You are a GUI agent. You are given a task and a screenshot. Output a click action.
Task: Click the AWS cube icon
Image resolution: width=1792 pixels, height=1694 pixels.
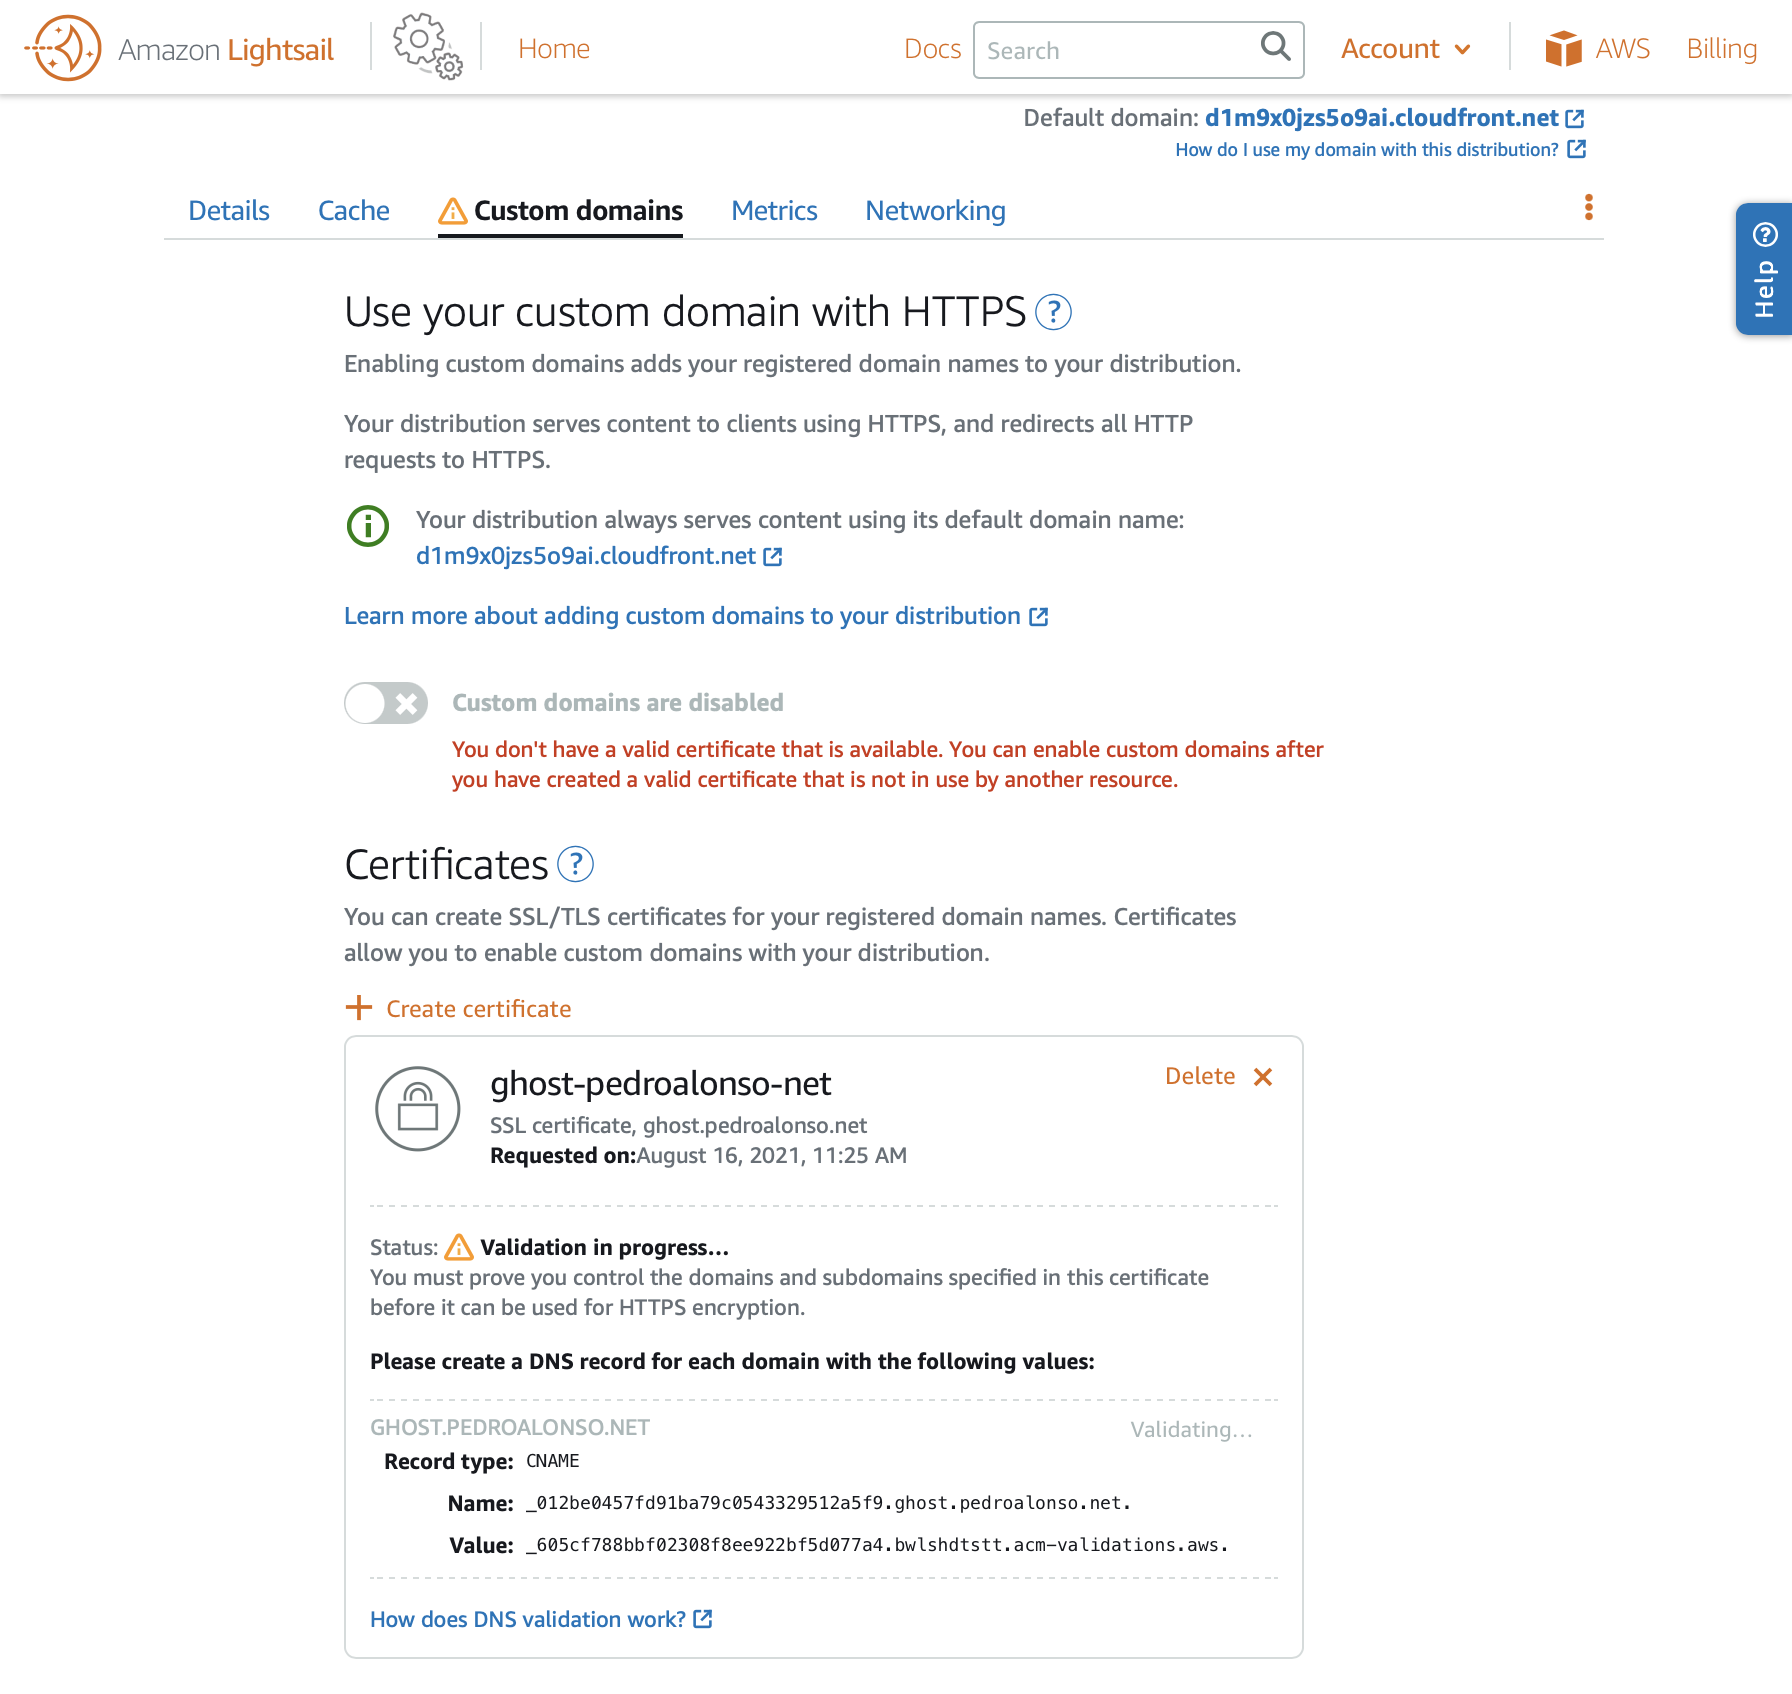pos(1563,48)
